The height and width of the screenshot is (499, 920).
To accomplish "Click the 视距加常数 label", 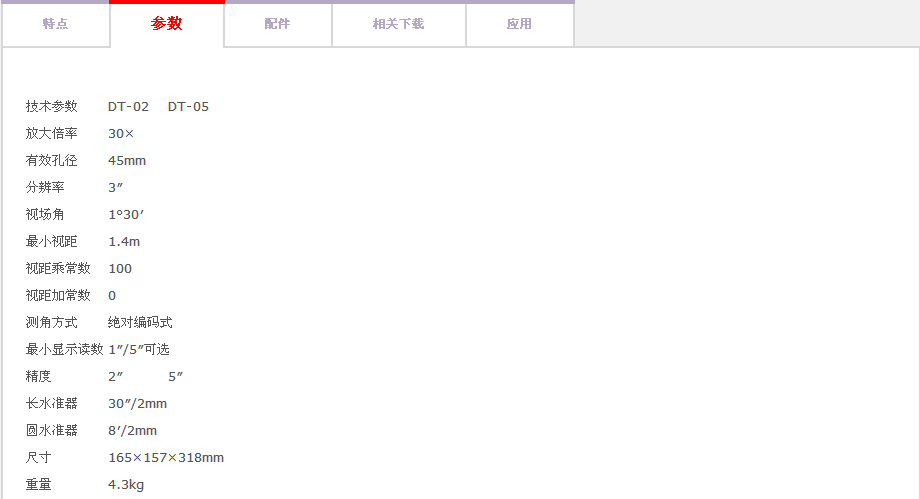I will [x=58, y=296].
